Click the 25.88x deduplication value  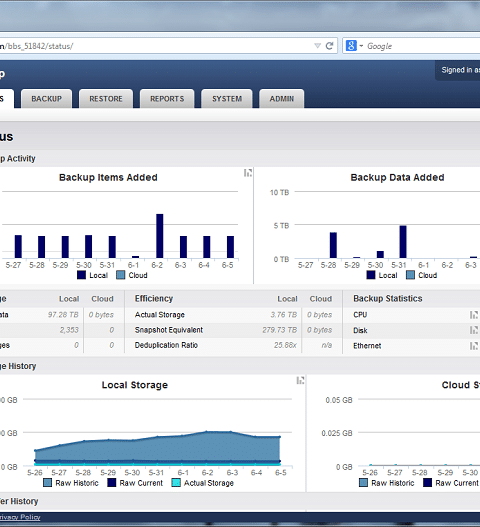285,345
